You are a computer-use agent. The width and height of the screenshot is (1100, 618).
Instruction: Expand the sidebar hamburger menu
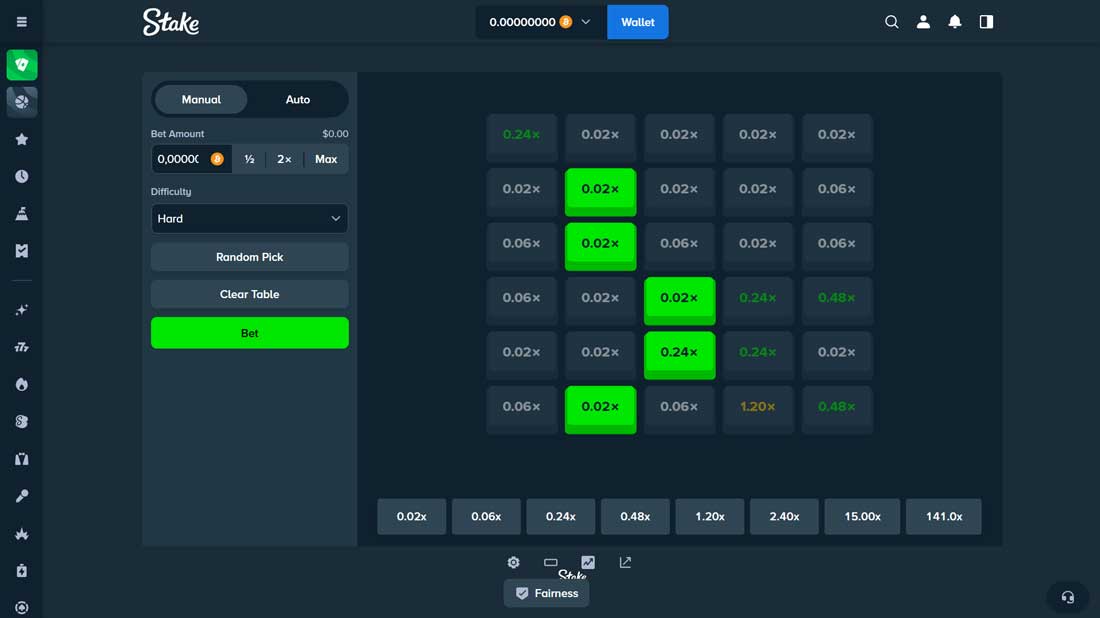22,22
